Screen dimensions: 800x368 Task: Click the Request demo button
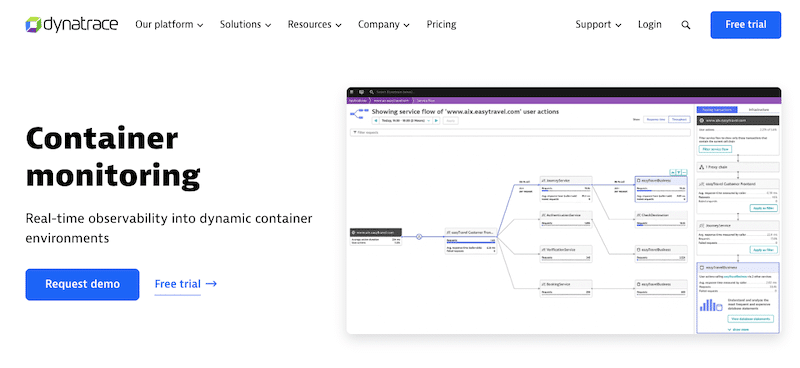click(x=82, y=284)
